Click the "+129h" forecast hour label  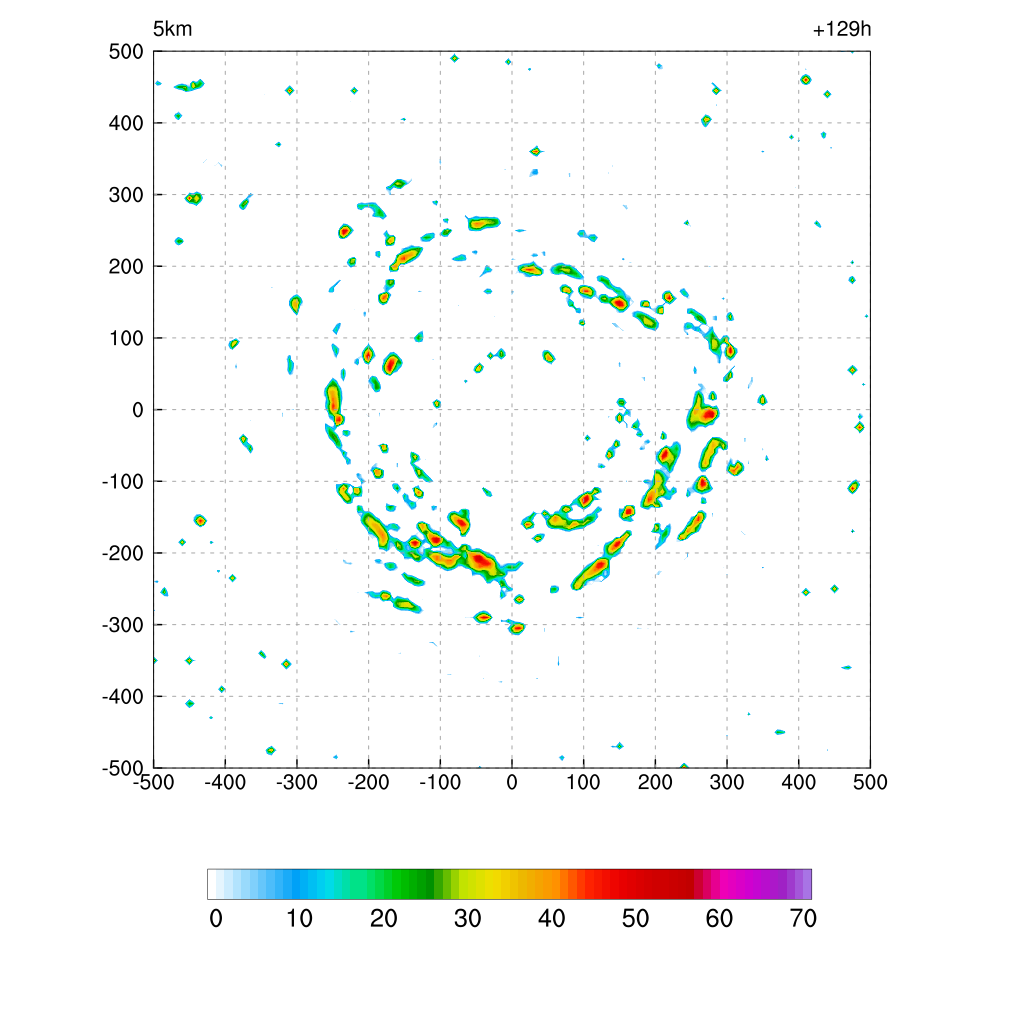pos(842,29)
